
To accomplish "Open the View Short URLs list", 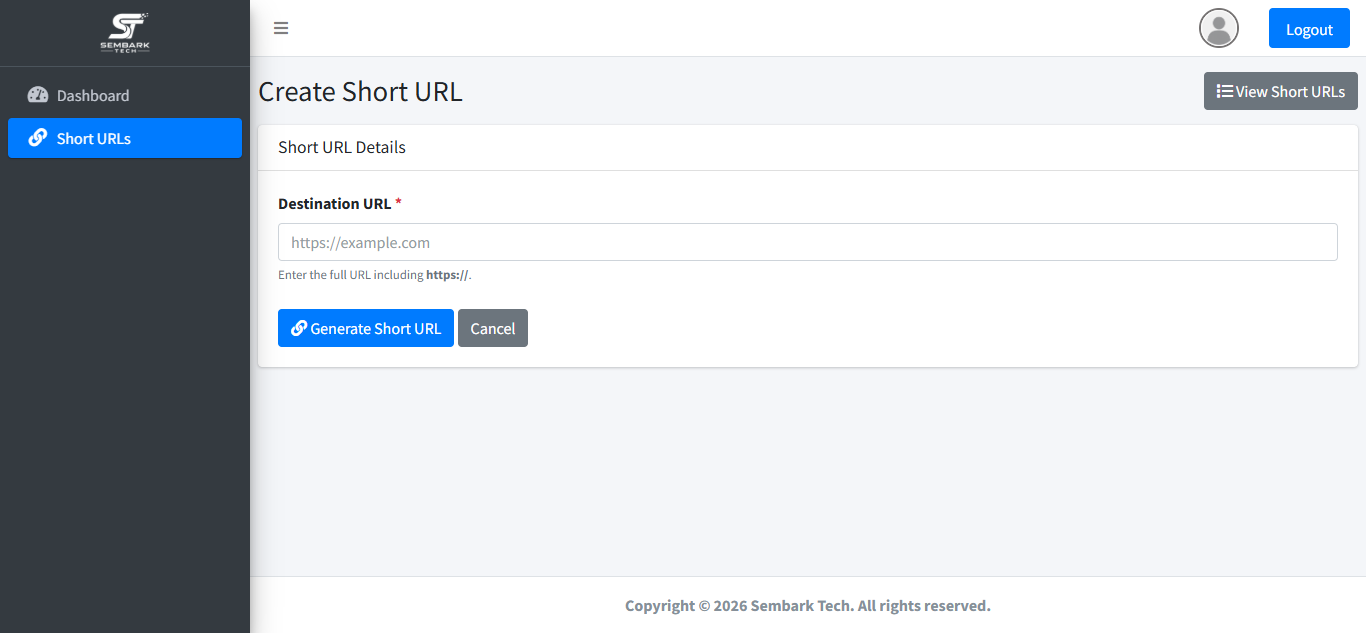I will [x=1281, y=91].
